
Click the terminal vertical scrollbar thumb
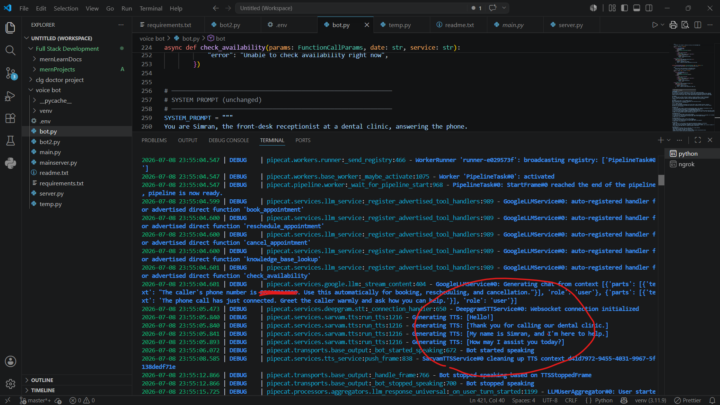661,180
